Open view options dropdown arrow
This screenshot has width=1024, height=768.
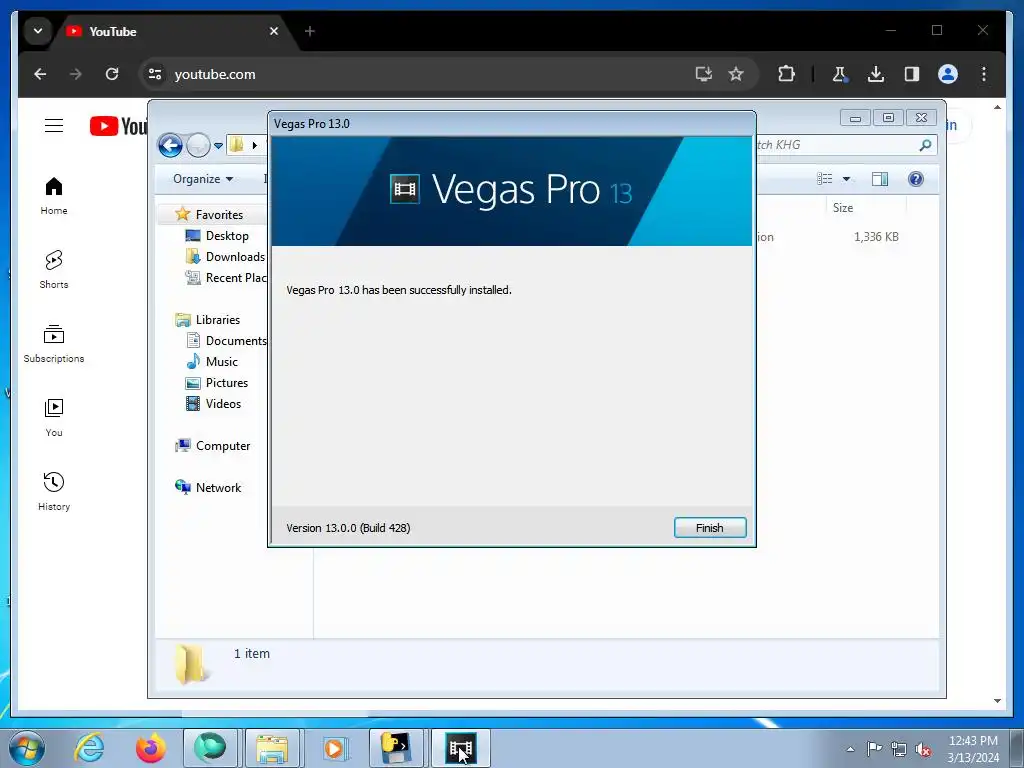coord(846,179)
